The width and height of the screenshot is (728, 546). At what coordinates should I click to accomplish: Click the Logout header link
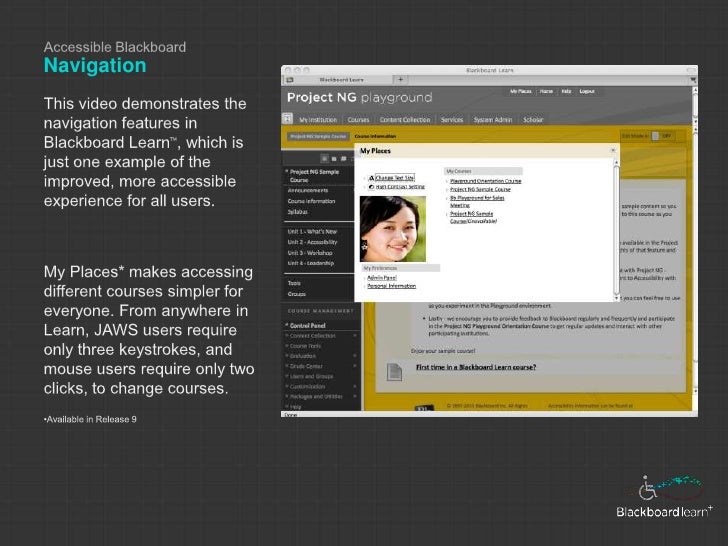(x=587, y=91)
